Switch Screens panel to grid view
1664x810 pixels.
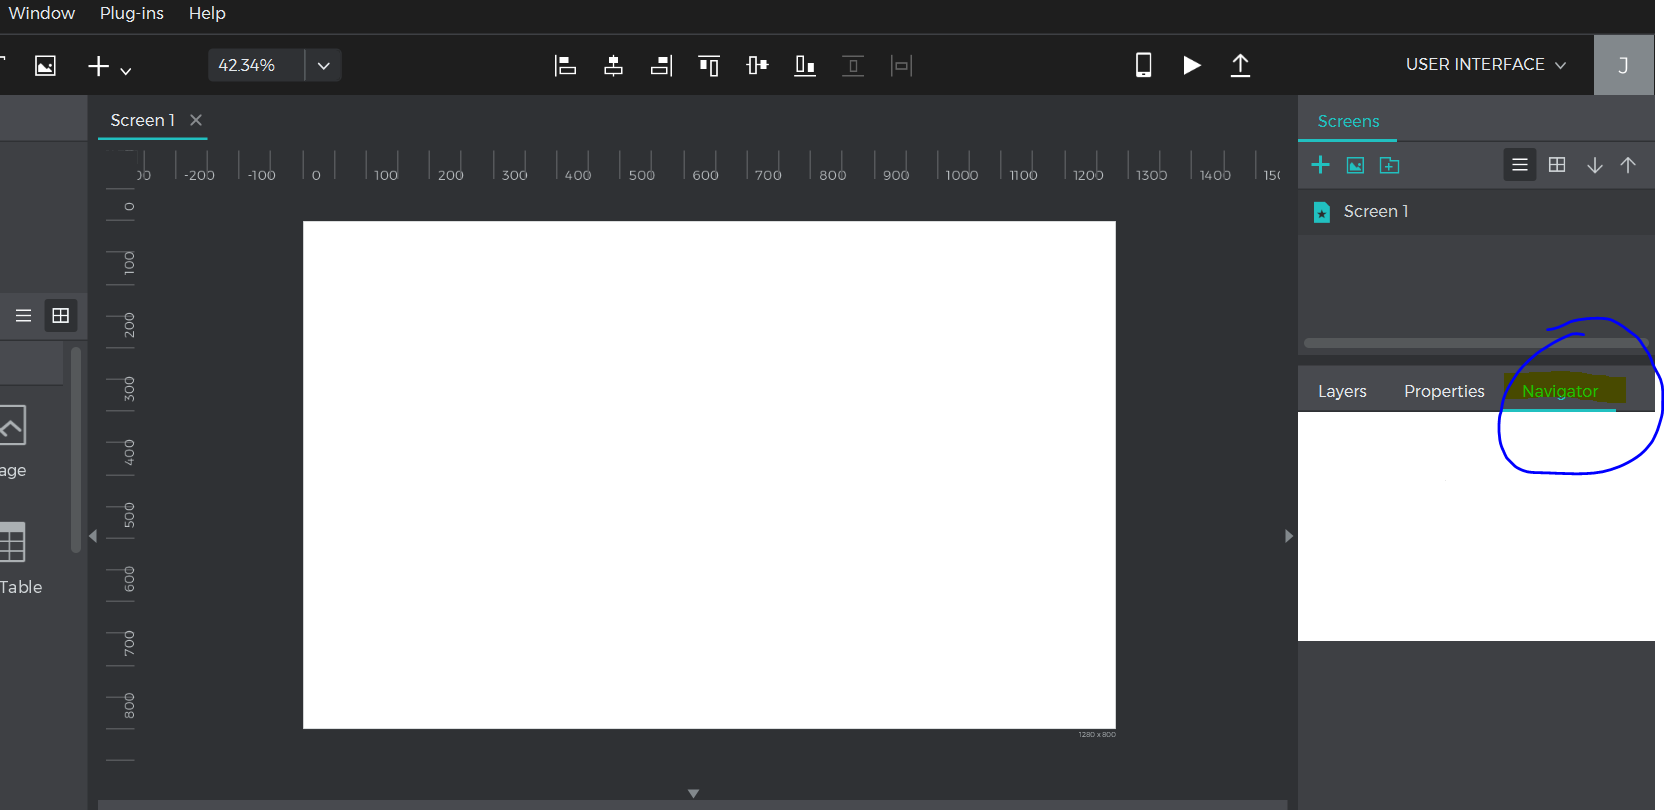pos(1557,165)
